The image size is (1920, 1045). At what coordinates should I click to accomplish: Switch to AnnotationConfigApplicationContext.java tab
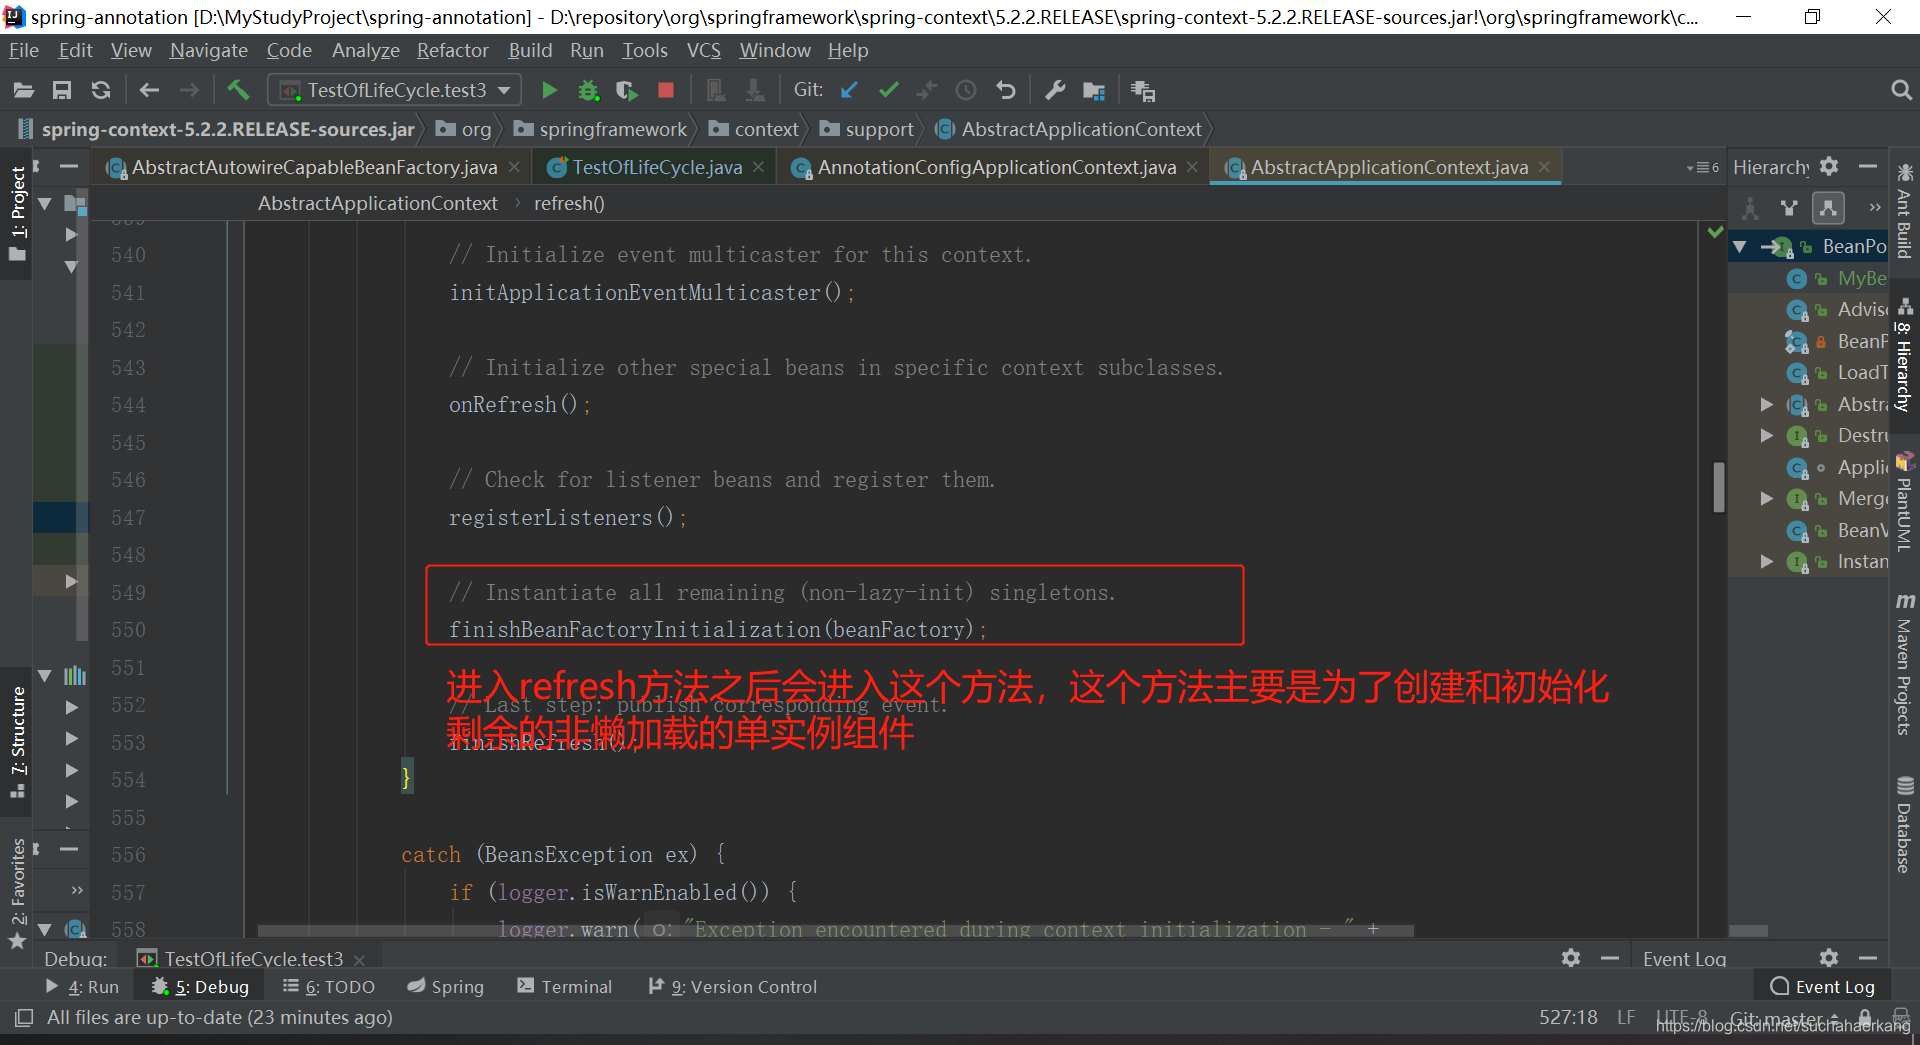coord(995,167)
